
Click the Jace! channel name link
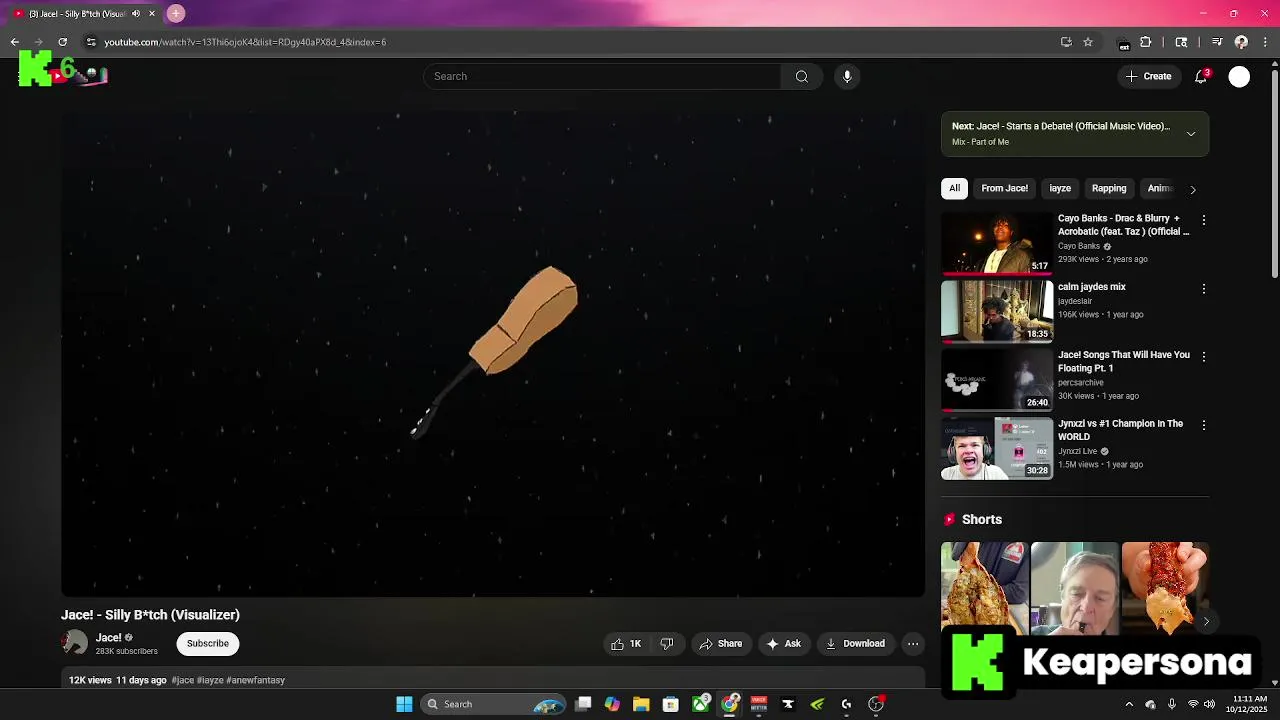[x=108, y=637]
